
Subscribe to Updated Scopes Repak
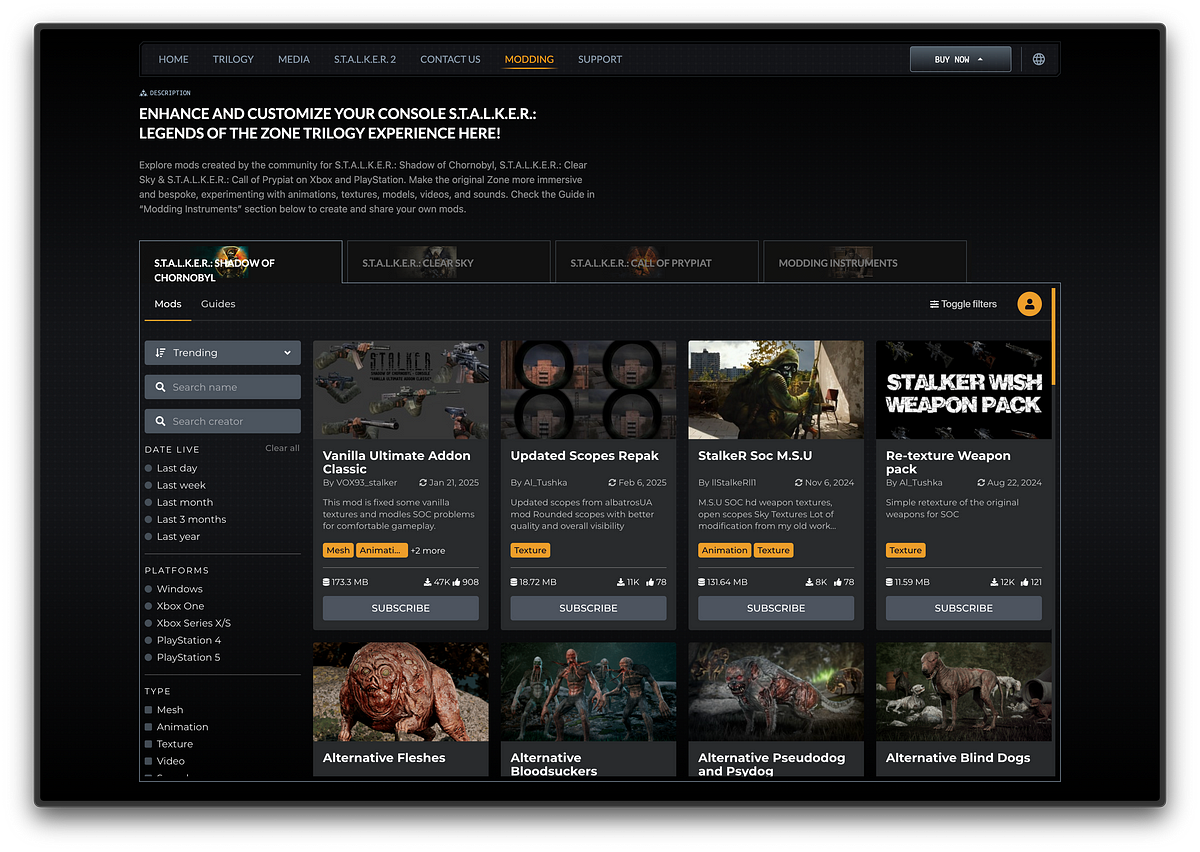click(588, 608)
